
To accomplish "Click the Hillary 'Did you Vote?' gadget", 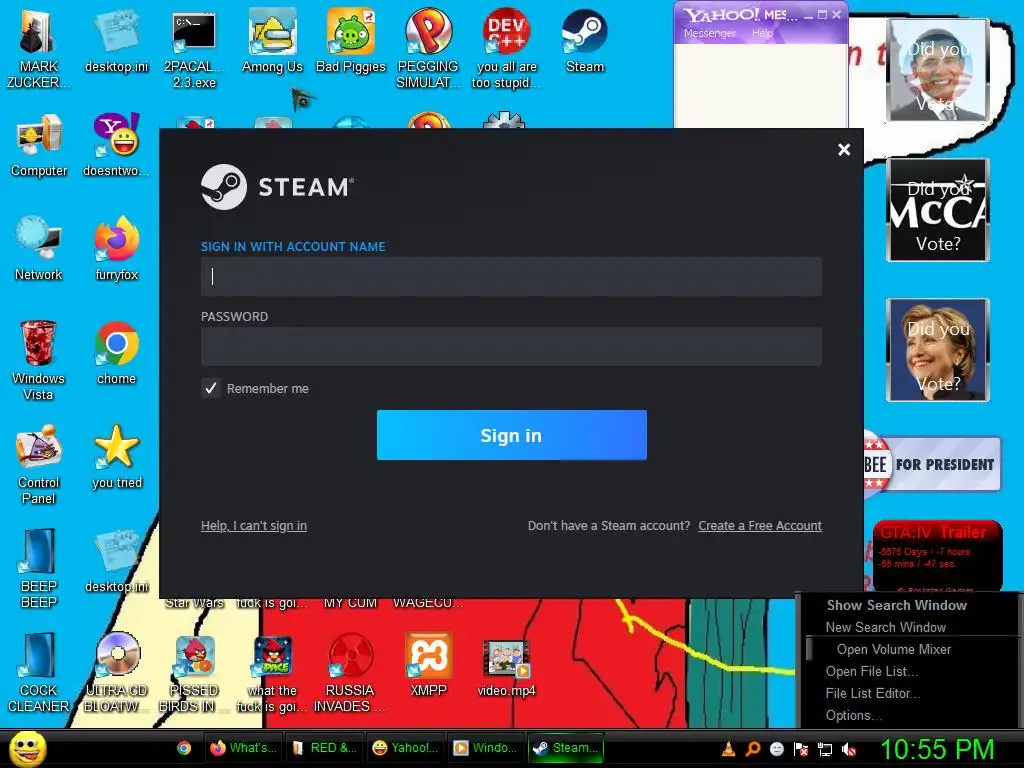I will [938, 350].
